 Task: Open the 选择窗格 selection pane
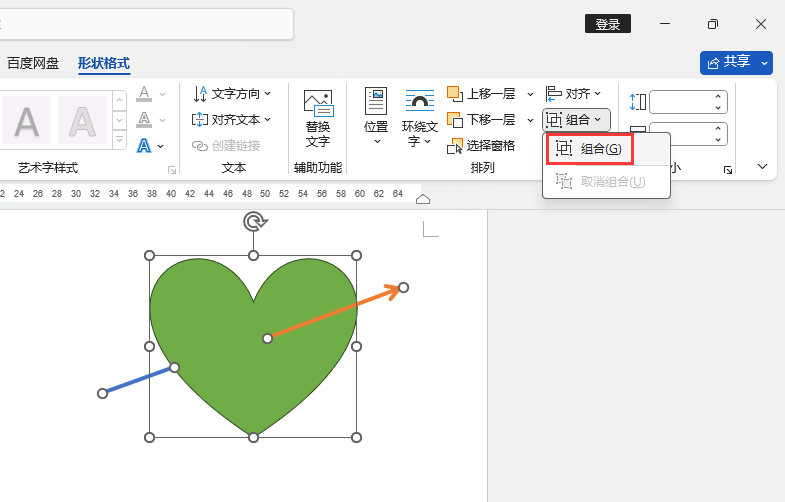point(481,146)
